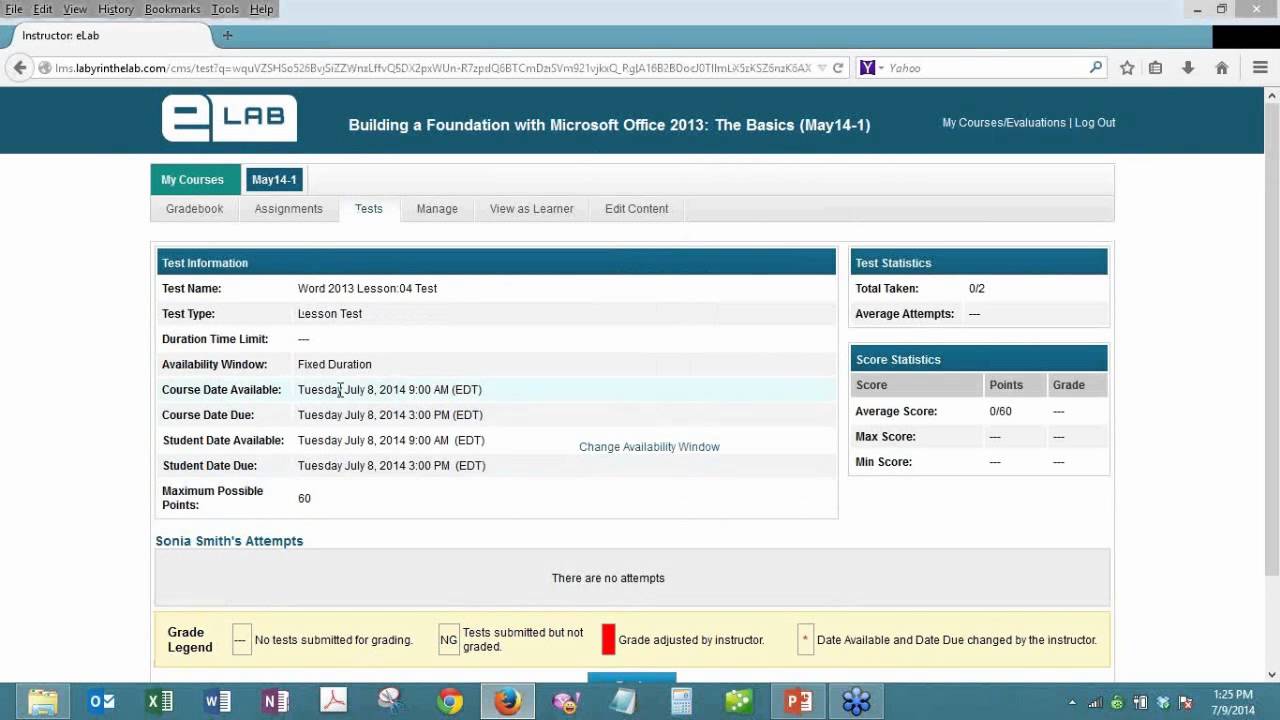1280x720 pixels.
Task: Click the search magnifier in Yahoo box
Action: coord(1096,68)
